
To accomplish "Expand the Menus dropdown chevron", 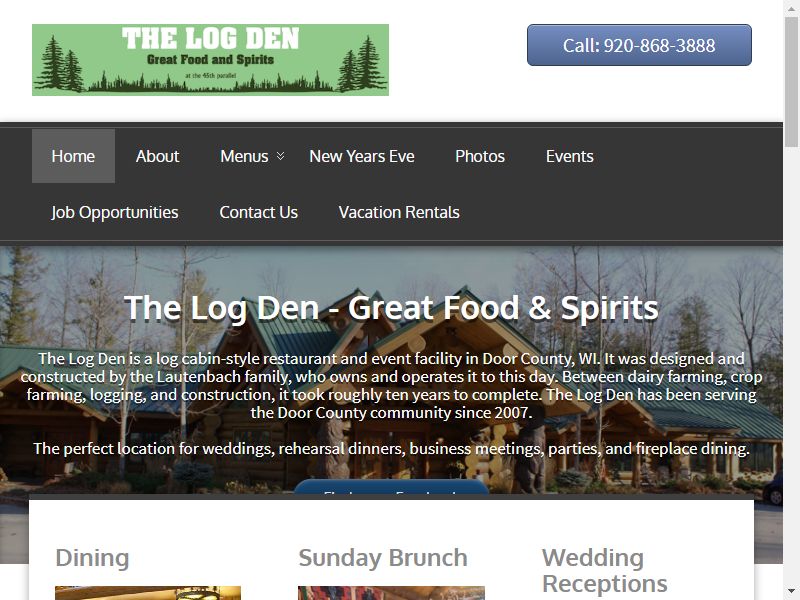I will click(280, 156).
